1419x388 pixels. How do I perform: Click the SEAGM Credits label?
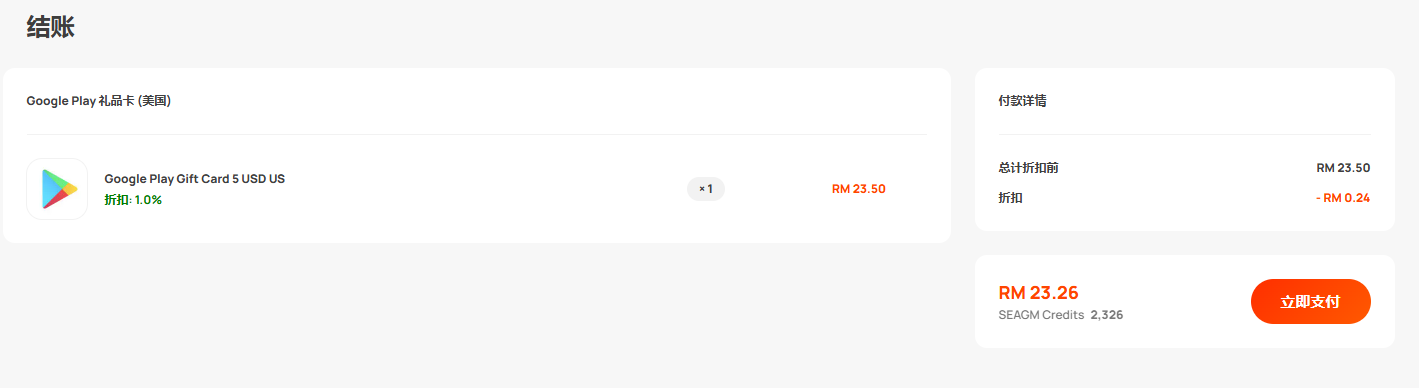(1041, 315)
